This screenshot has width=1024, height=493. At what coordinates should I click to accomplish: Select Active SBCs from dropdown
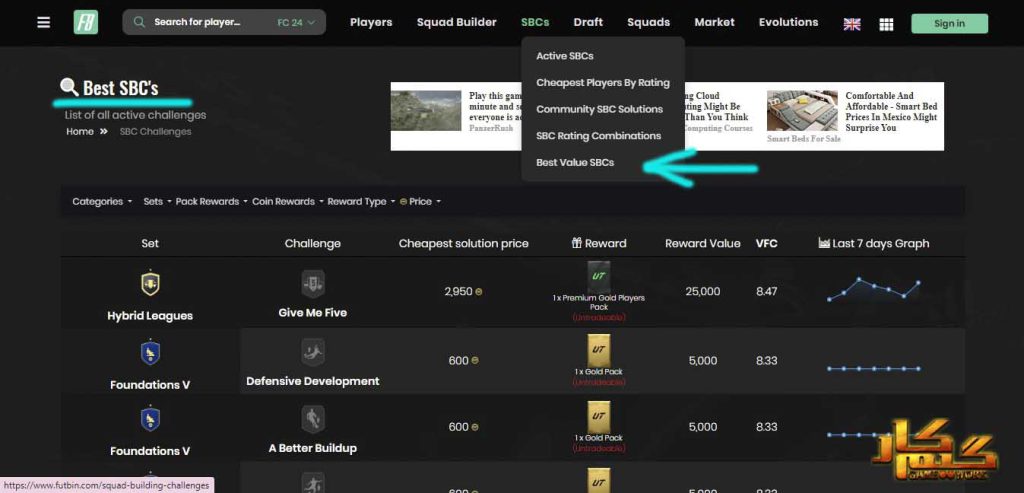click(x=565, y=56)
